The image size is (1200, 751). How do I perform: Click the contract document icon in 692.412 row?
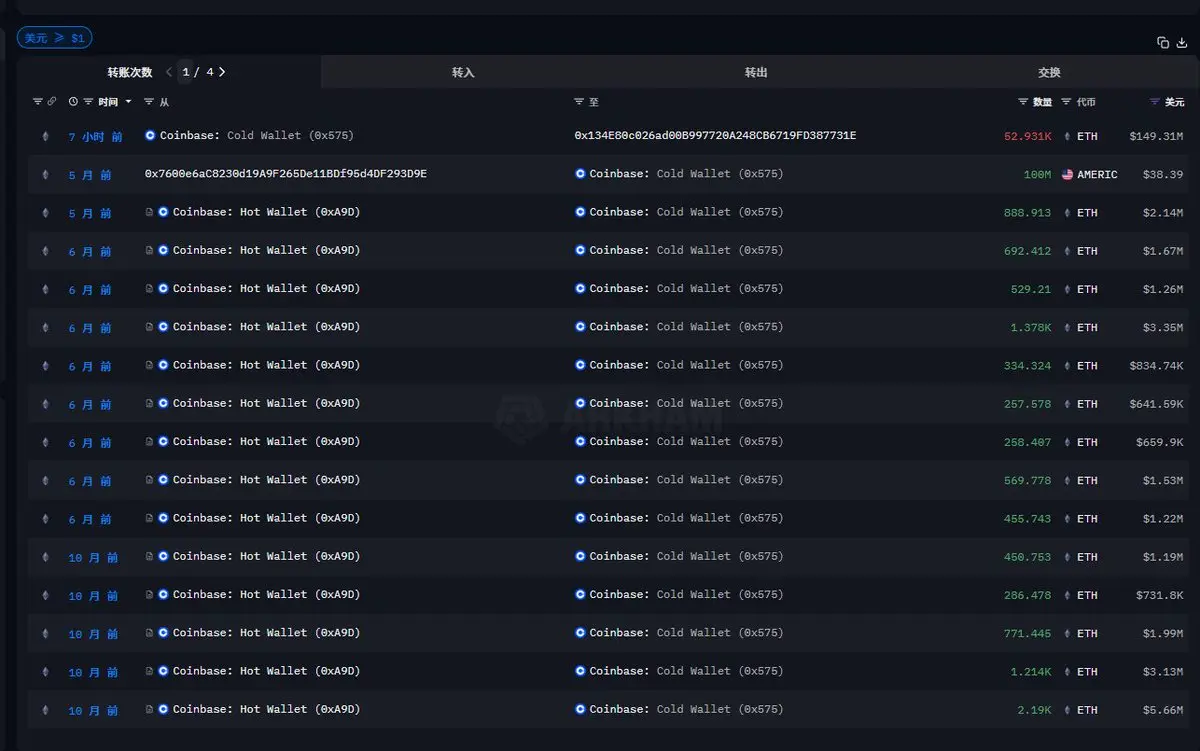[149, 251]
